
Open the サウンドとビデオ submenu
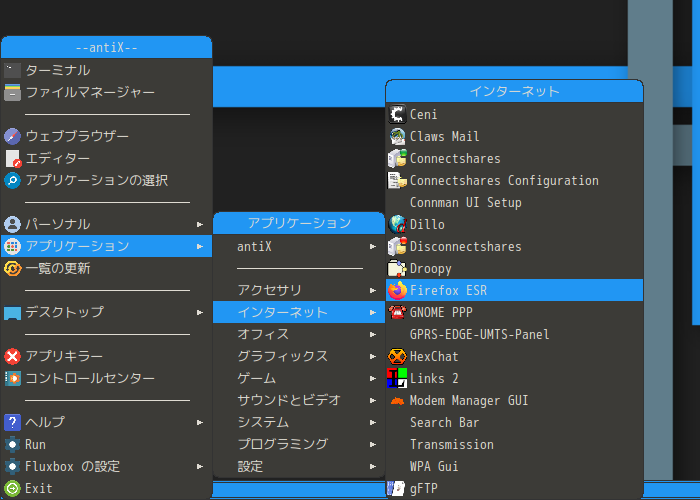pos(299,400)
